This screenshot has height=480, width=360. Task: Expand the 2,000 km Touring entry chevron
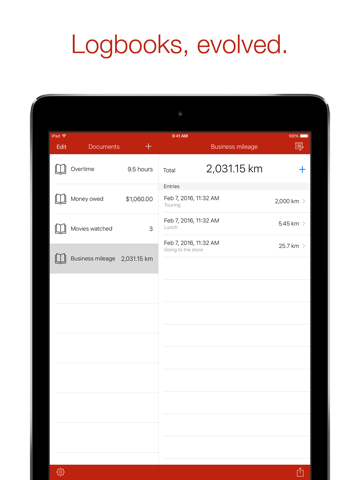tap(304, 201)
